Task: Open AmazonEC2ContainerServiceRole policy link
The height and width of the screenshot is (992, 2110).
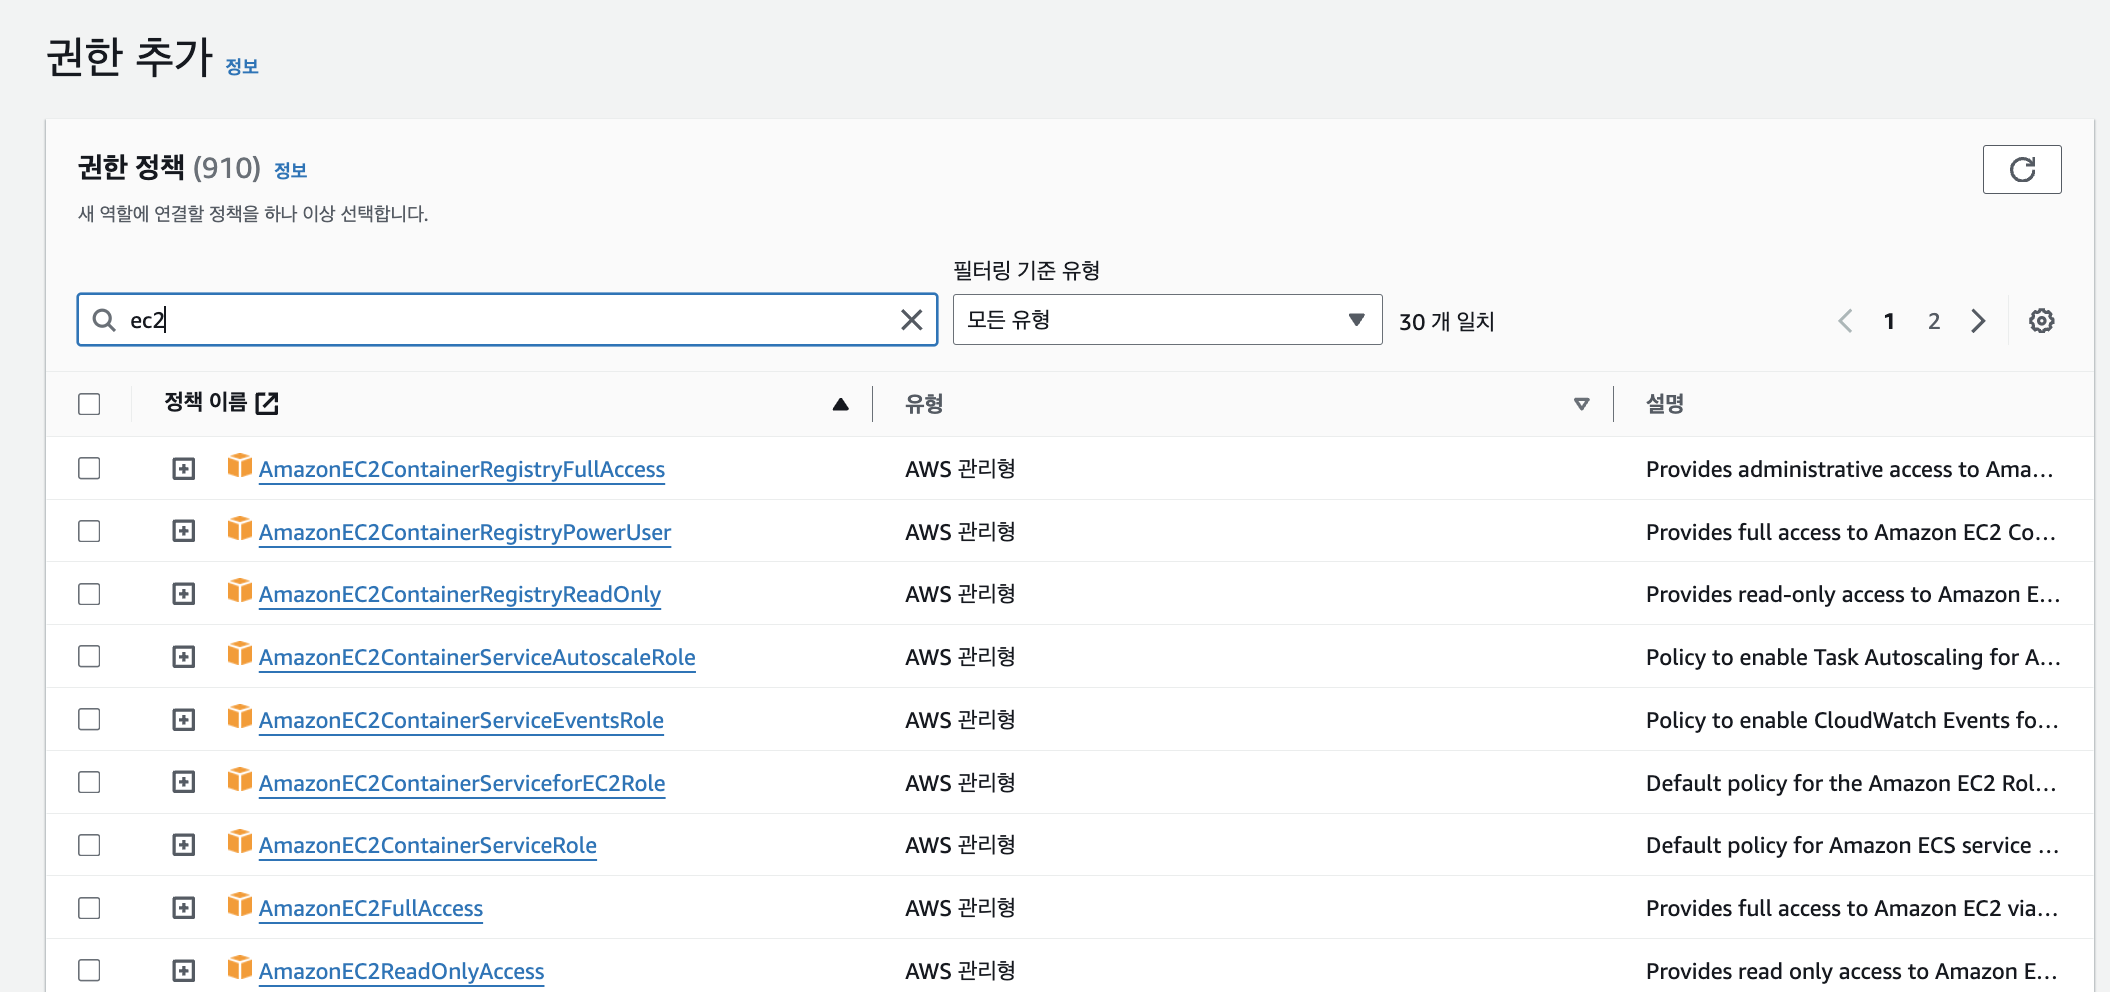Action: [x=428, y=845]
